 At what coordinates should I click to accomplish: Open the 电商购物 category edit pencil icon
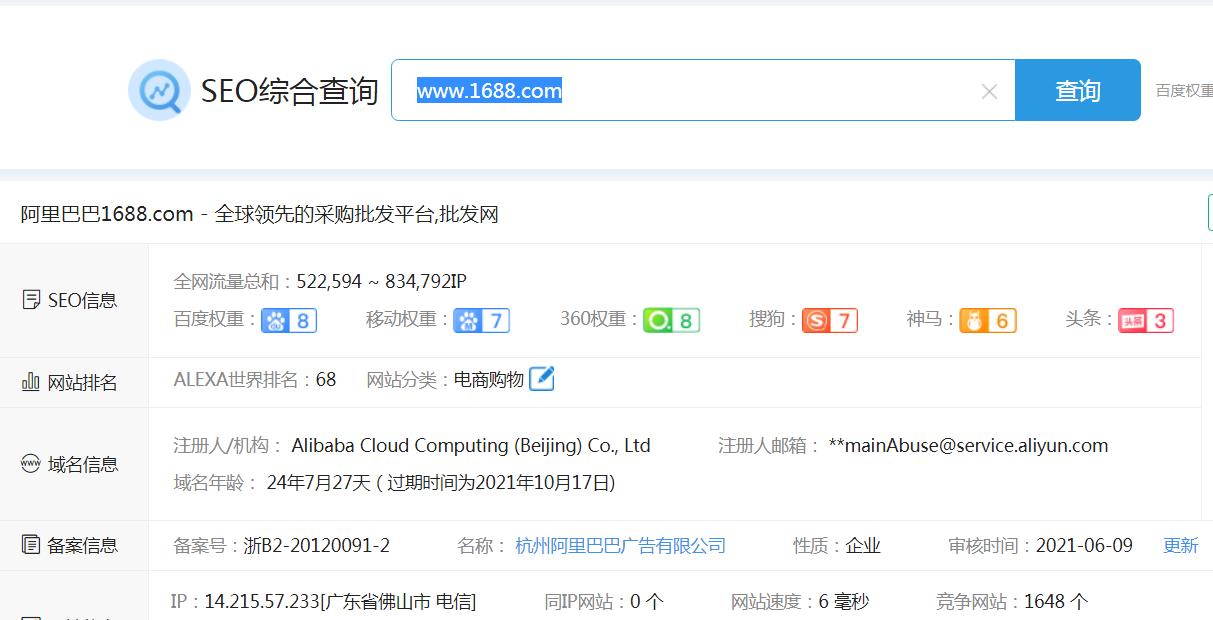tap(542, 378)
